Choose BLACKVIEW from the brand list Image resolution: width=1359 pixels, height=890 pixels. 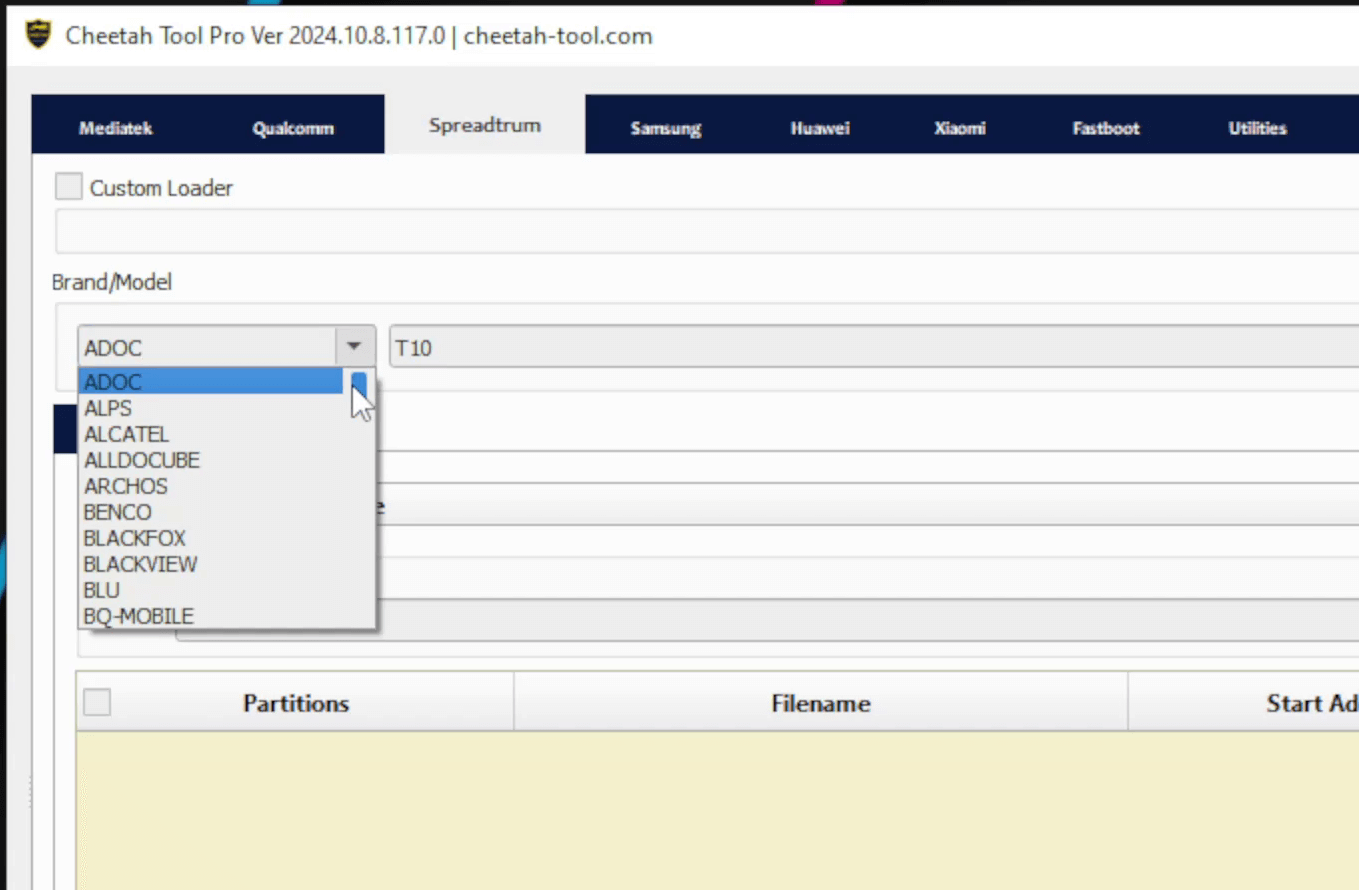pos(211,564)
